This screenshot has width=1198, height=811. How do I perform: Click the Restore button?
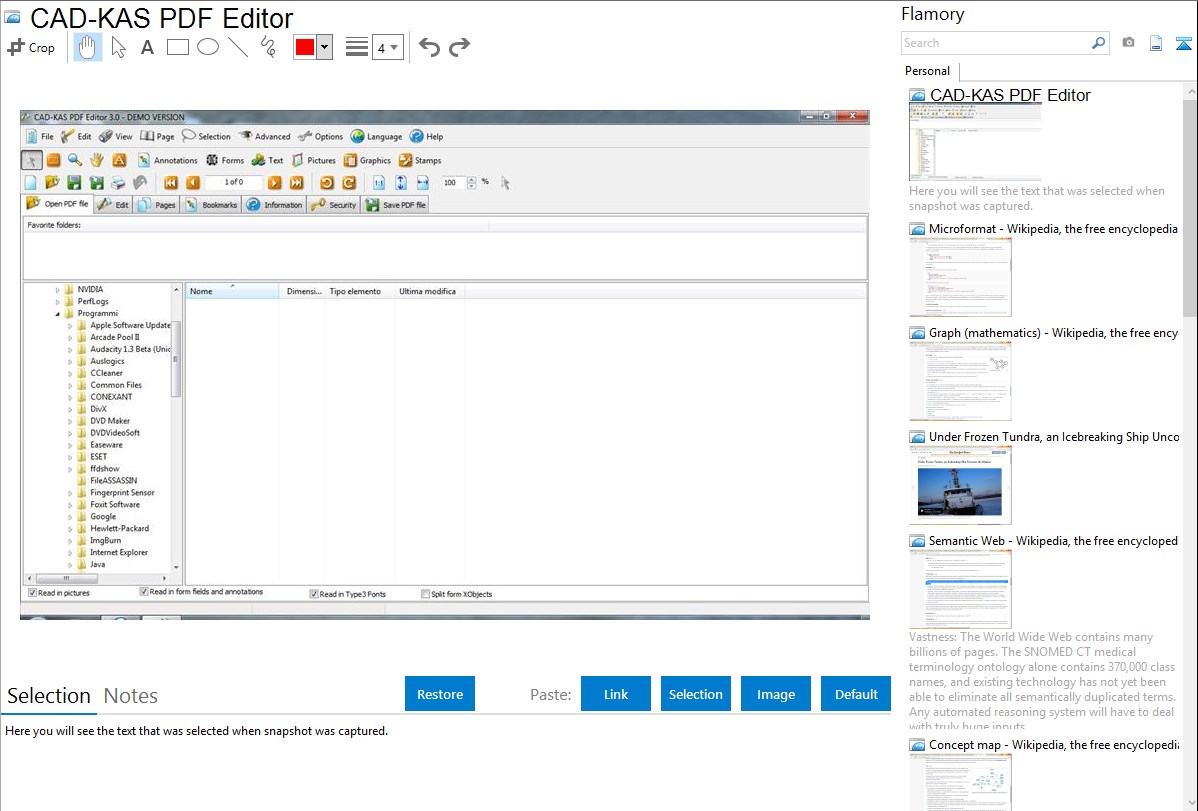[440, 694]
